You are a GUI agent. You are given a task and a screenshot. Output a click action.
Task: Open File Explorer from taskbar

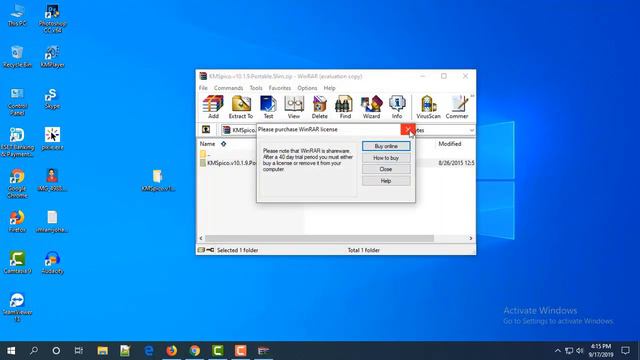tap(102, 351)
